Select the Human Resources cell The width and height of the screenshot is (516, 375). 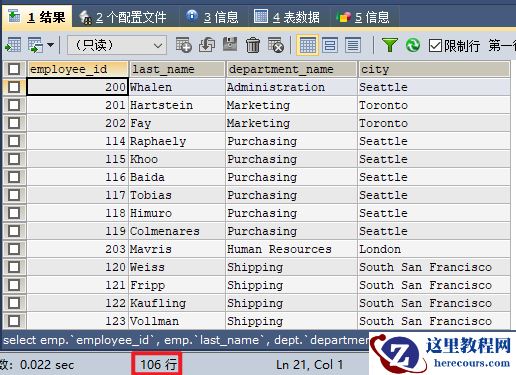click(x=291, y=249)
